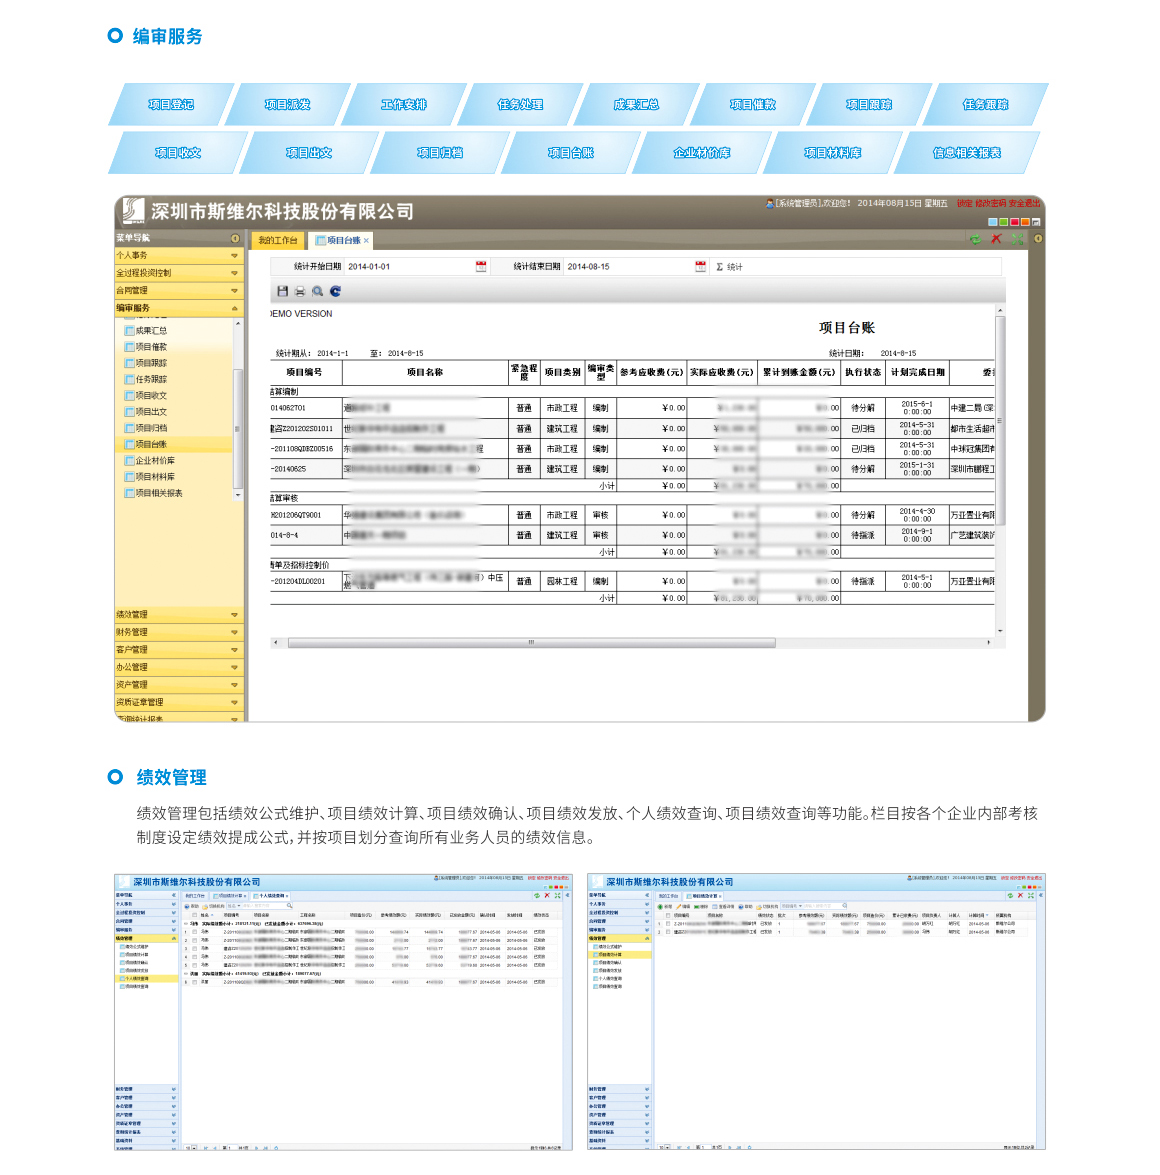Screen dimensions: 1160x1175
Task: Collapse the 菜单导航 sidebar panel
Action: pyautogui.click(x=235, y=239)
